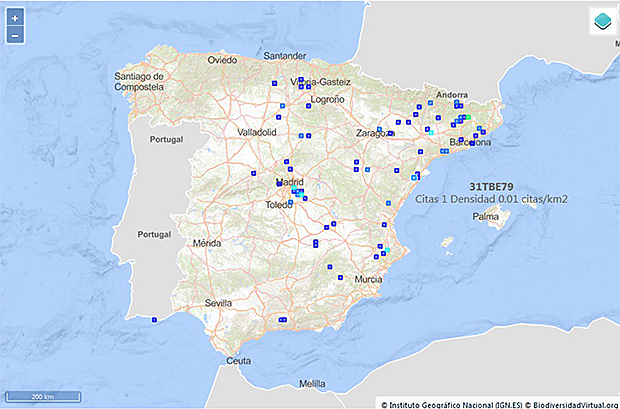
Task: Click the Santiago de Compostela label
Action: tap(139, 80)
